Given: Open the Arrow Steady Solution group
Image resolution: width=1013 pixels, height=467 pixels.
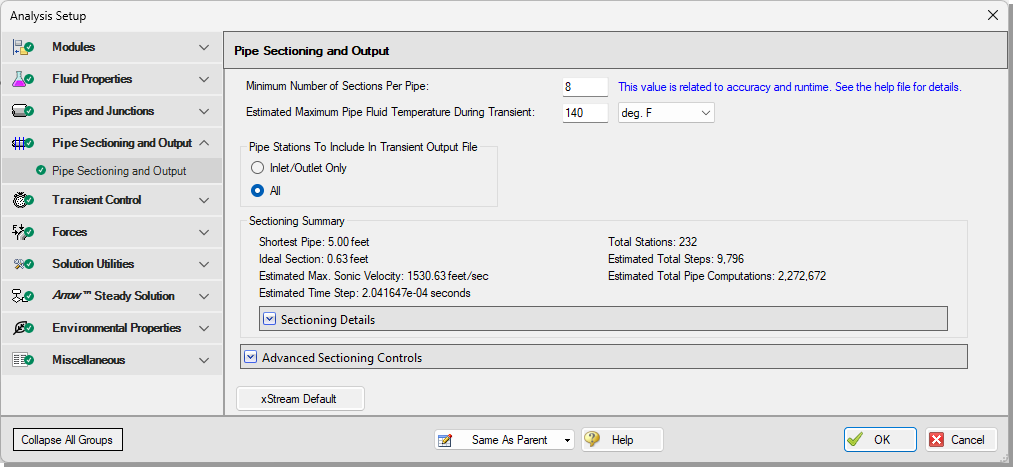Looking at the screenshot, I should [x=111, y=296].
